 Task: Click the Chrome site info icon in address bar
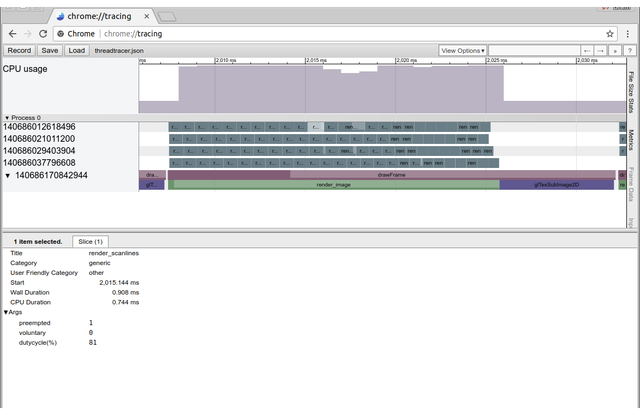(x=60, y=34)
